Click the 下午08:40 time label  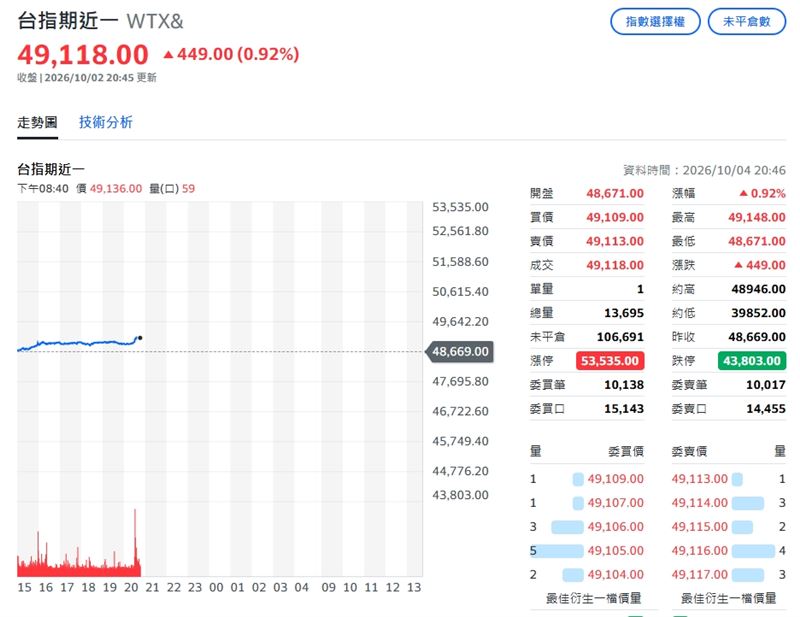pos(43,189)
